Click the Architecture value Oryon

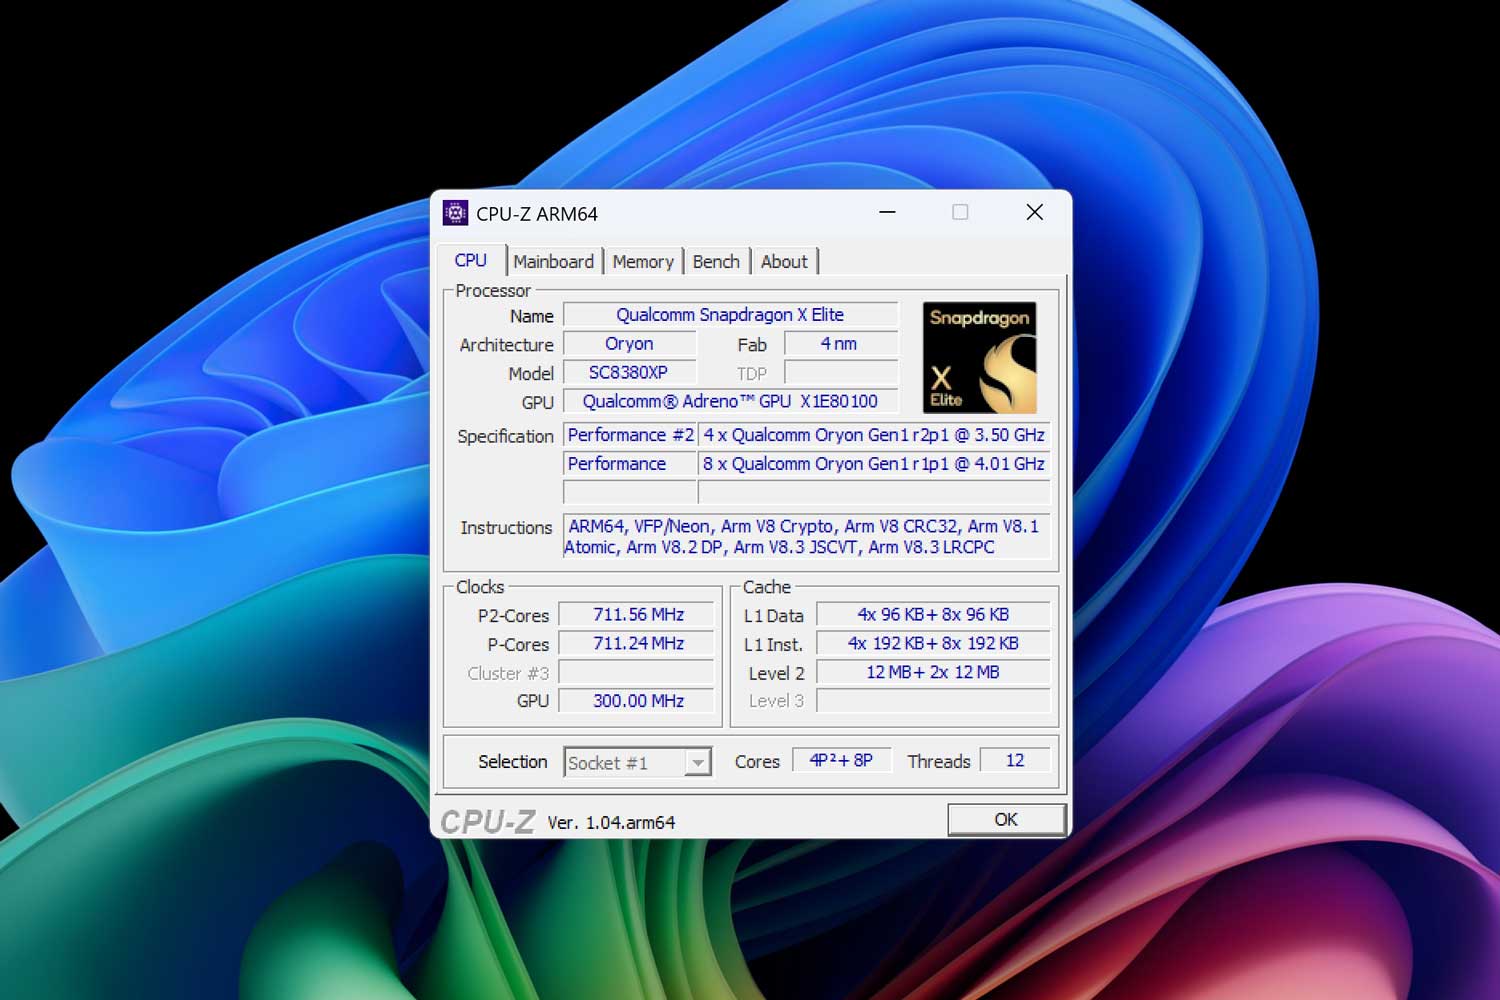(629, 344)
